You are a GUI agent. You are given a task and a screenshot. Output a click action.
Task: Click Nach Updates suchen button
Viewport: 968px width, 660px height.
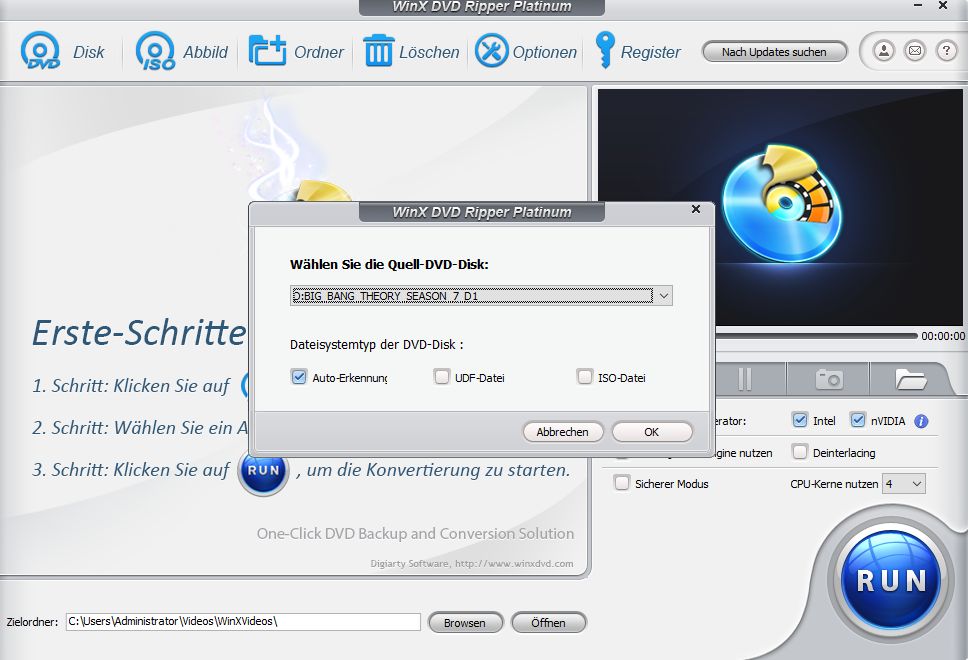click(774, 52)
